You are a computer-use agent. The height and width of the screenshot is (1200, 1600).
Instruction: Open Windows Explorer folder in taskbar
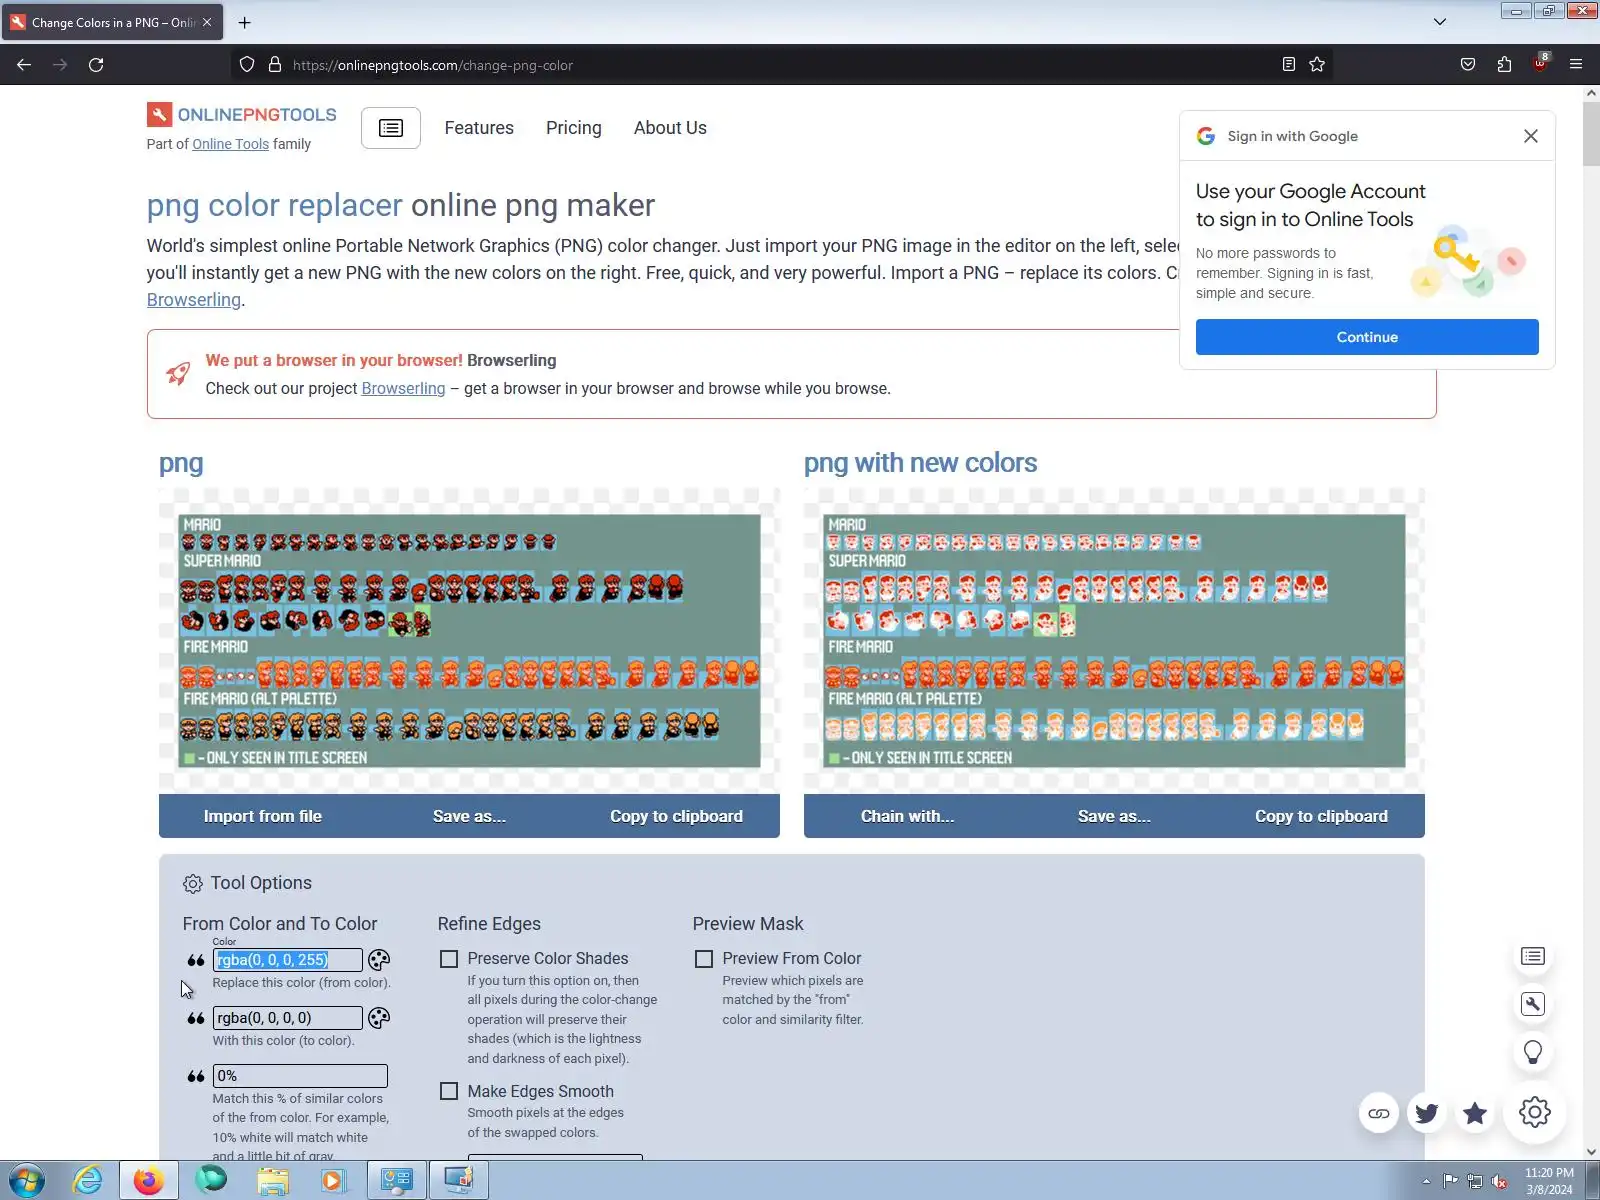pyautogui.click(x=272, y=1181)
